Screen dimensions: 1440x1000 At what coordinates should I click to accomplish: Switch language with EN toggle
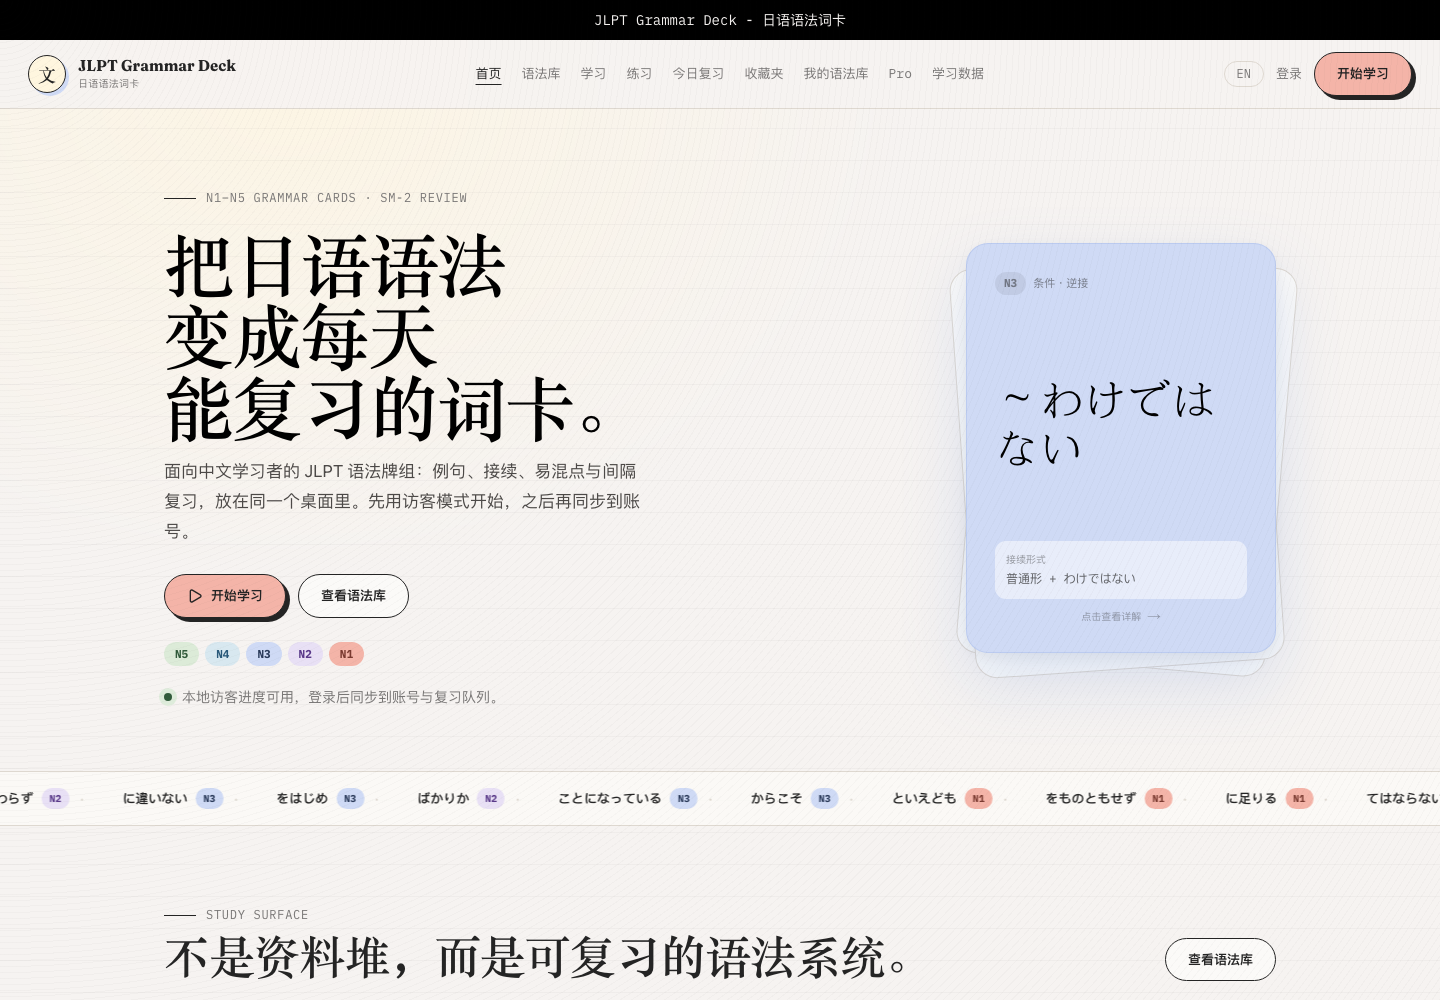(1244, 74)
